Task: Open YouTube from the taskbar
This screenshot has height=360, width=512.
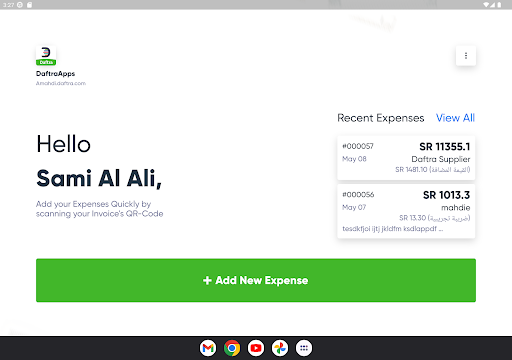Action: [x=256, y=348]
